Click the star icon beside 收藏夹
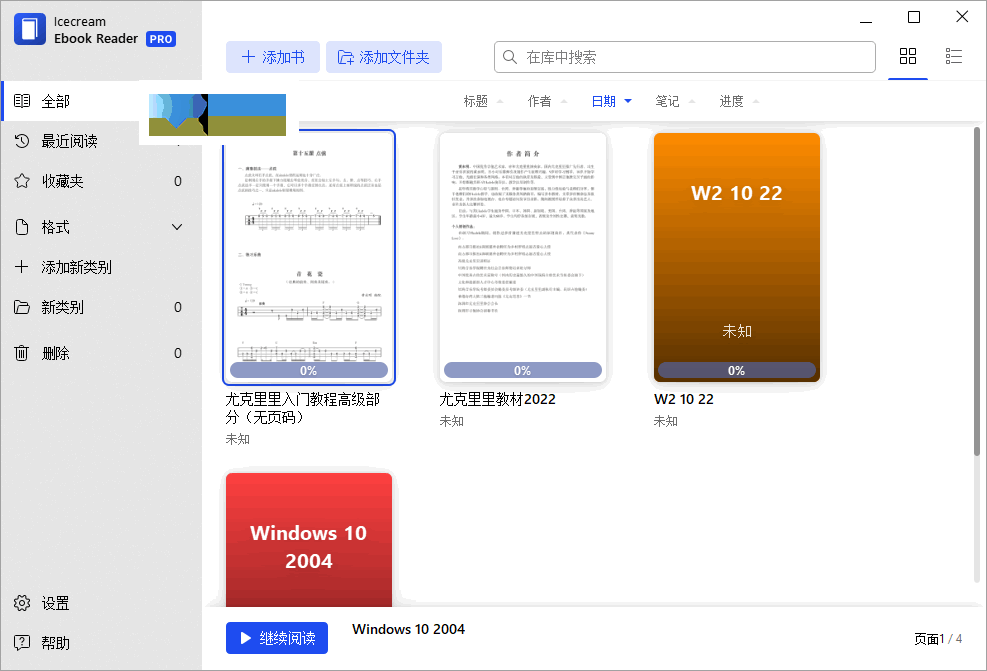Viewport: 987px width, 671px height. pos(22,181)
